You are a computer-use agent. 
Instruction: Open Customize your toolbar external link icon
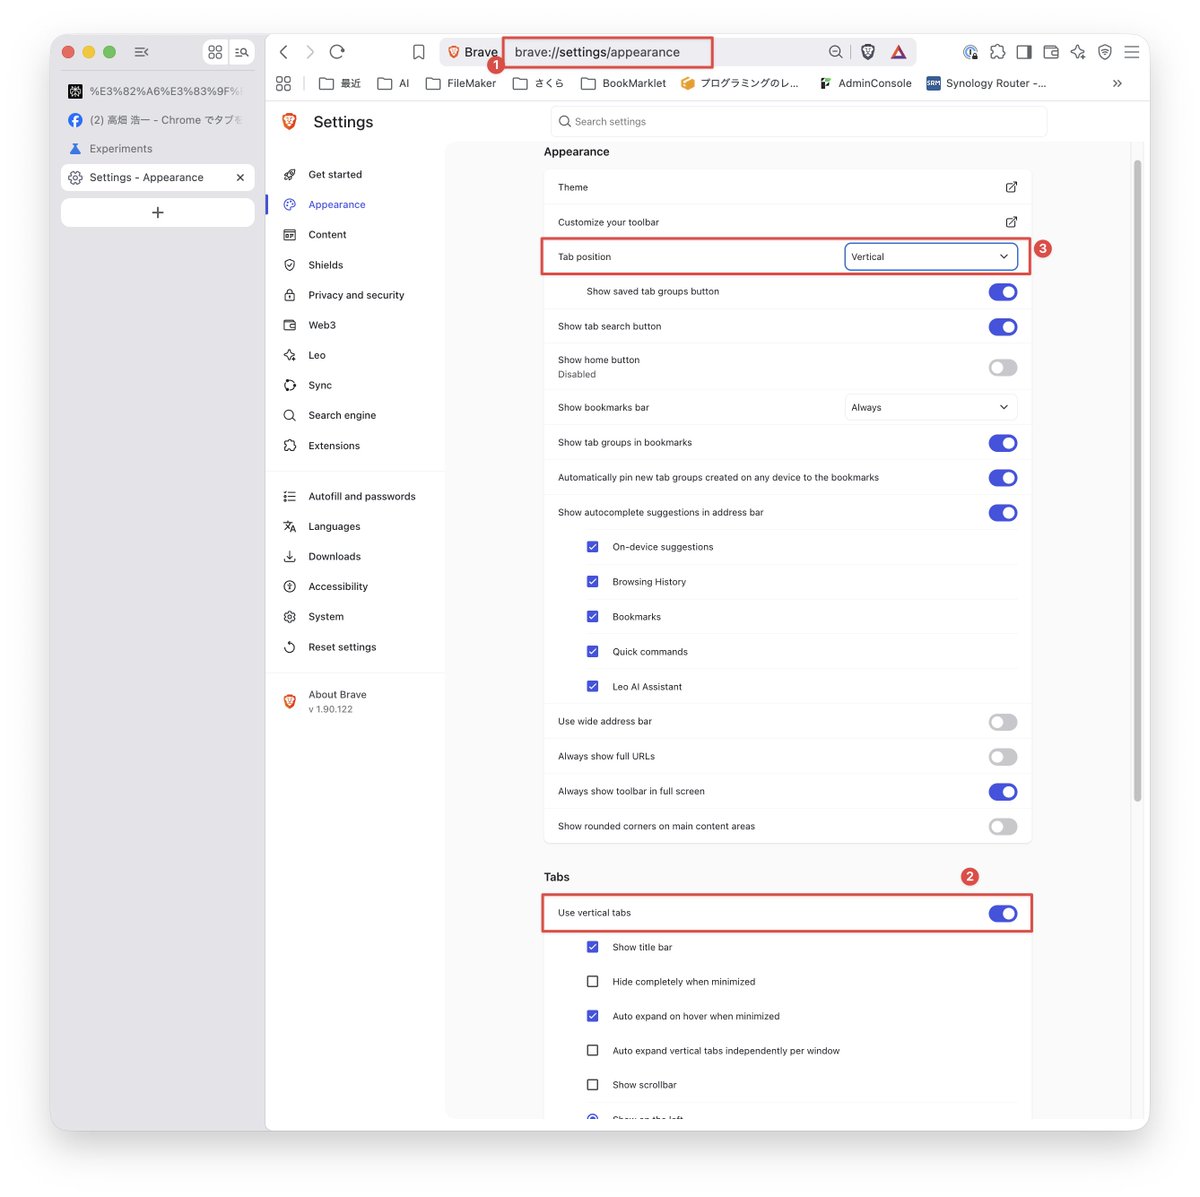[1011, 222]
